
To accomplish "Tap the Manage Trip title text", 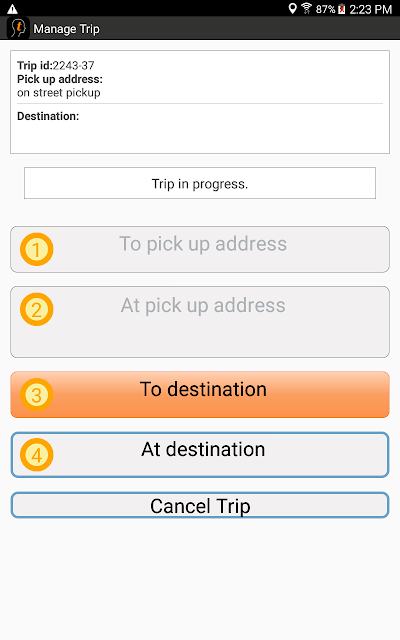I will point(67,29).
